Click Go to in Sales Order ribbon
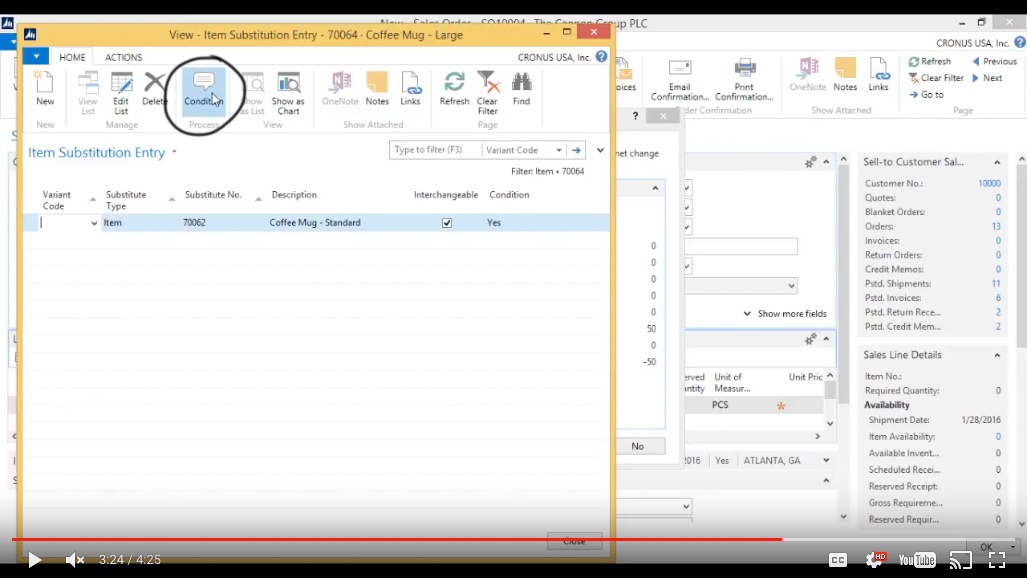This screenshot has width=1027, height=578. (x=926, y=95)
